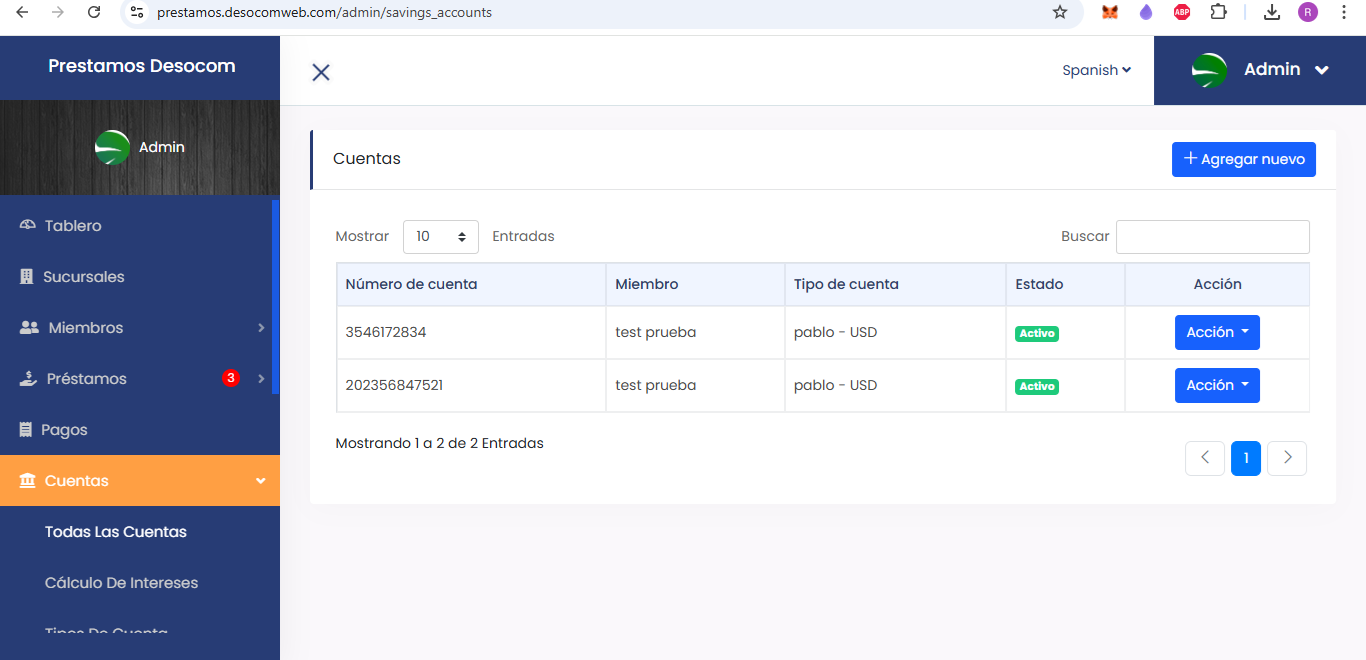1366x660 pixels.
Task: Focus the Buscar search field
Action: [x=1212, y=237]
